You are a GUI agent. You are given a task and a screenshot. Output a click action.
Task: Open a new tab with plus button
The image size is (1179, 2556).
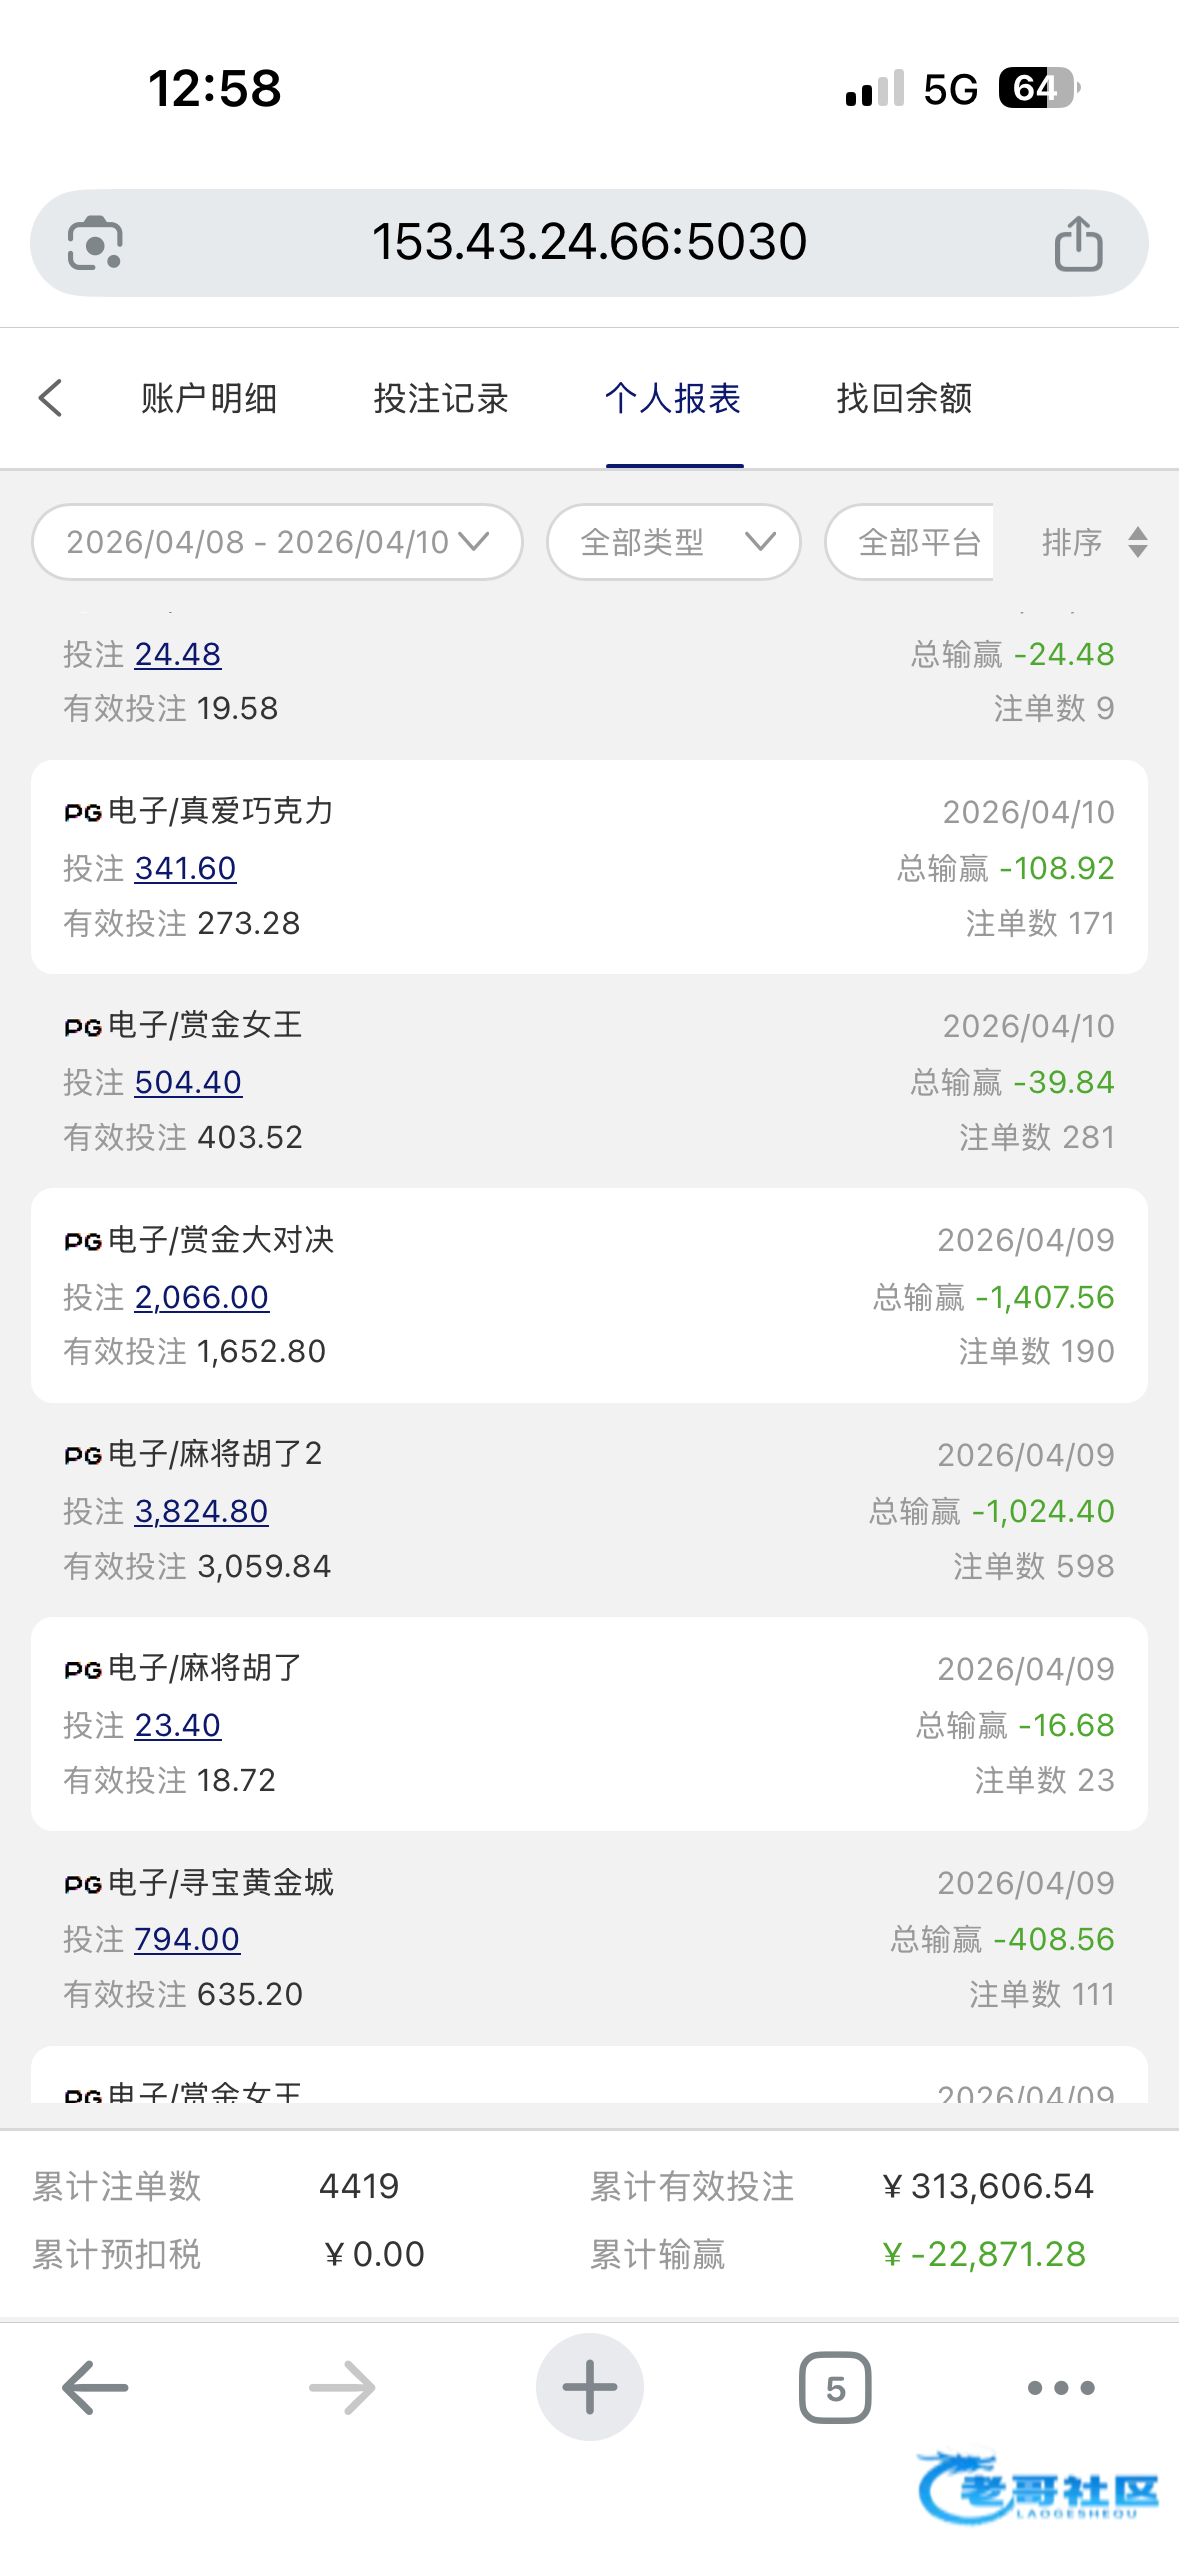[x=589, y=2387]
